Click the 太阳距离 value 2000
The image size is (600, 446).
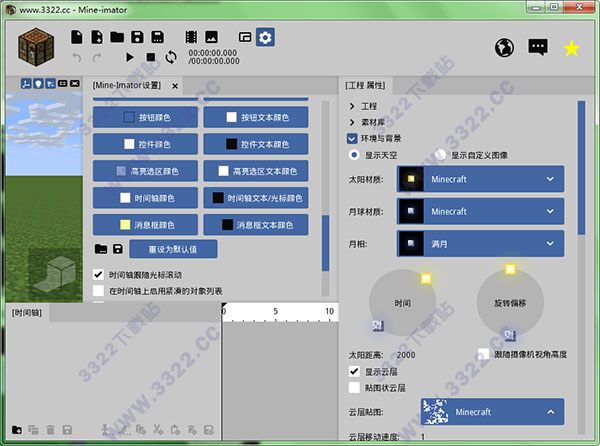pos(406,355)
